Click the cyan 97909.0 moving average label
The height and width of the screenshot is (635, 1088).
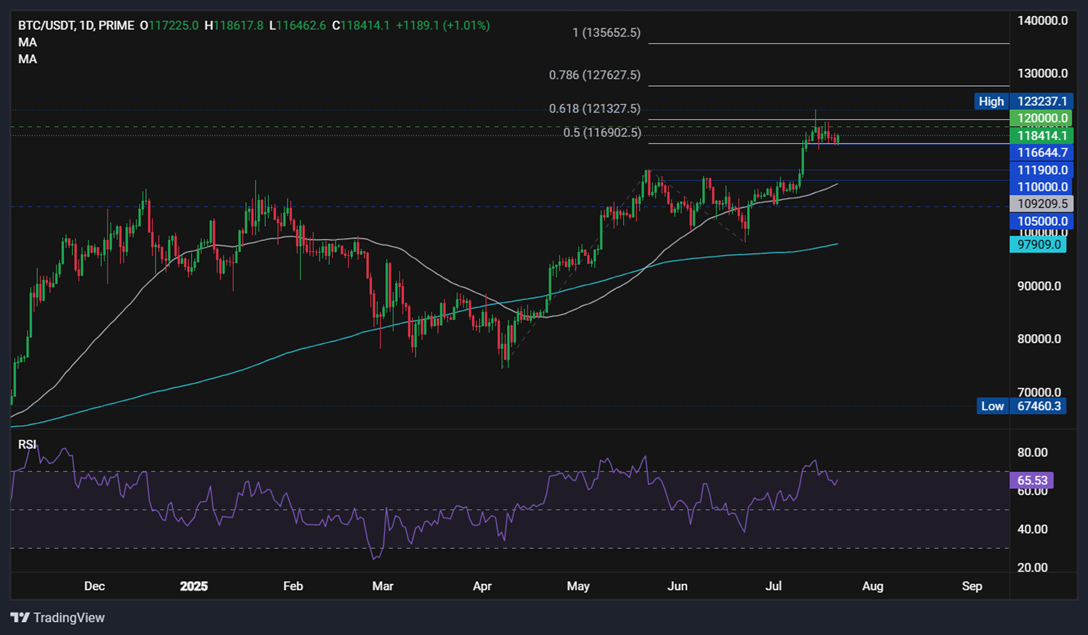pos(1040,243)
